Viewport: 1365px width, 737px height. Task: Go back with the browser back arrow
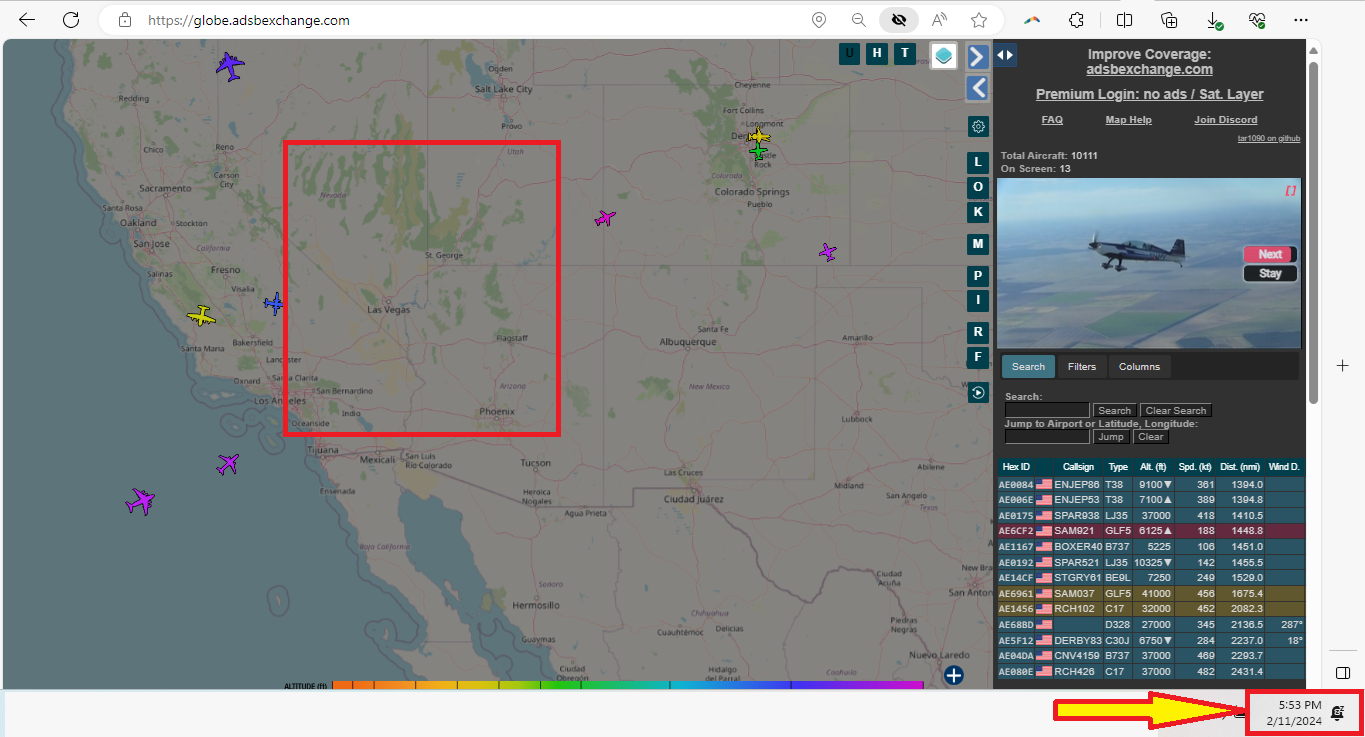pos(27,20)
